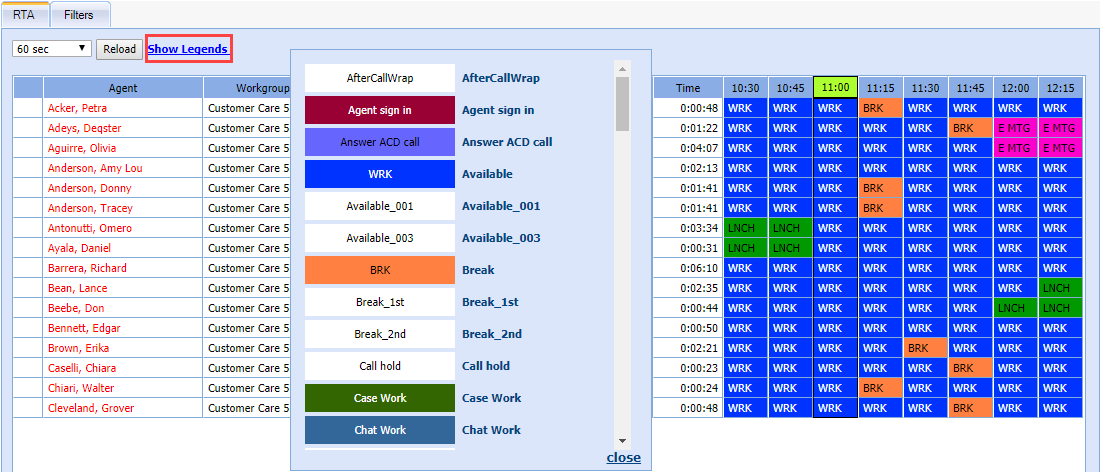The height and width of the screenshot is (472, 1101).
Task: Switch to the Filters tab
Action: coord(79,16)
